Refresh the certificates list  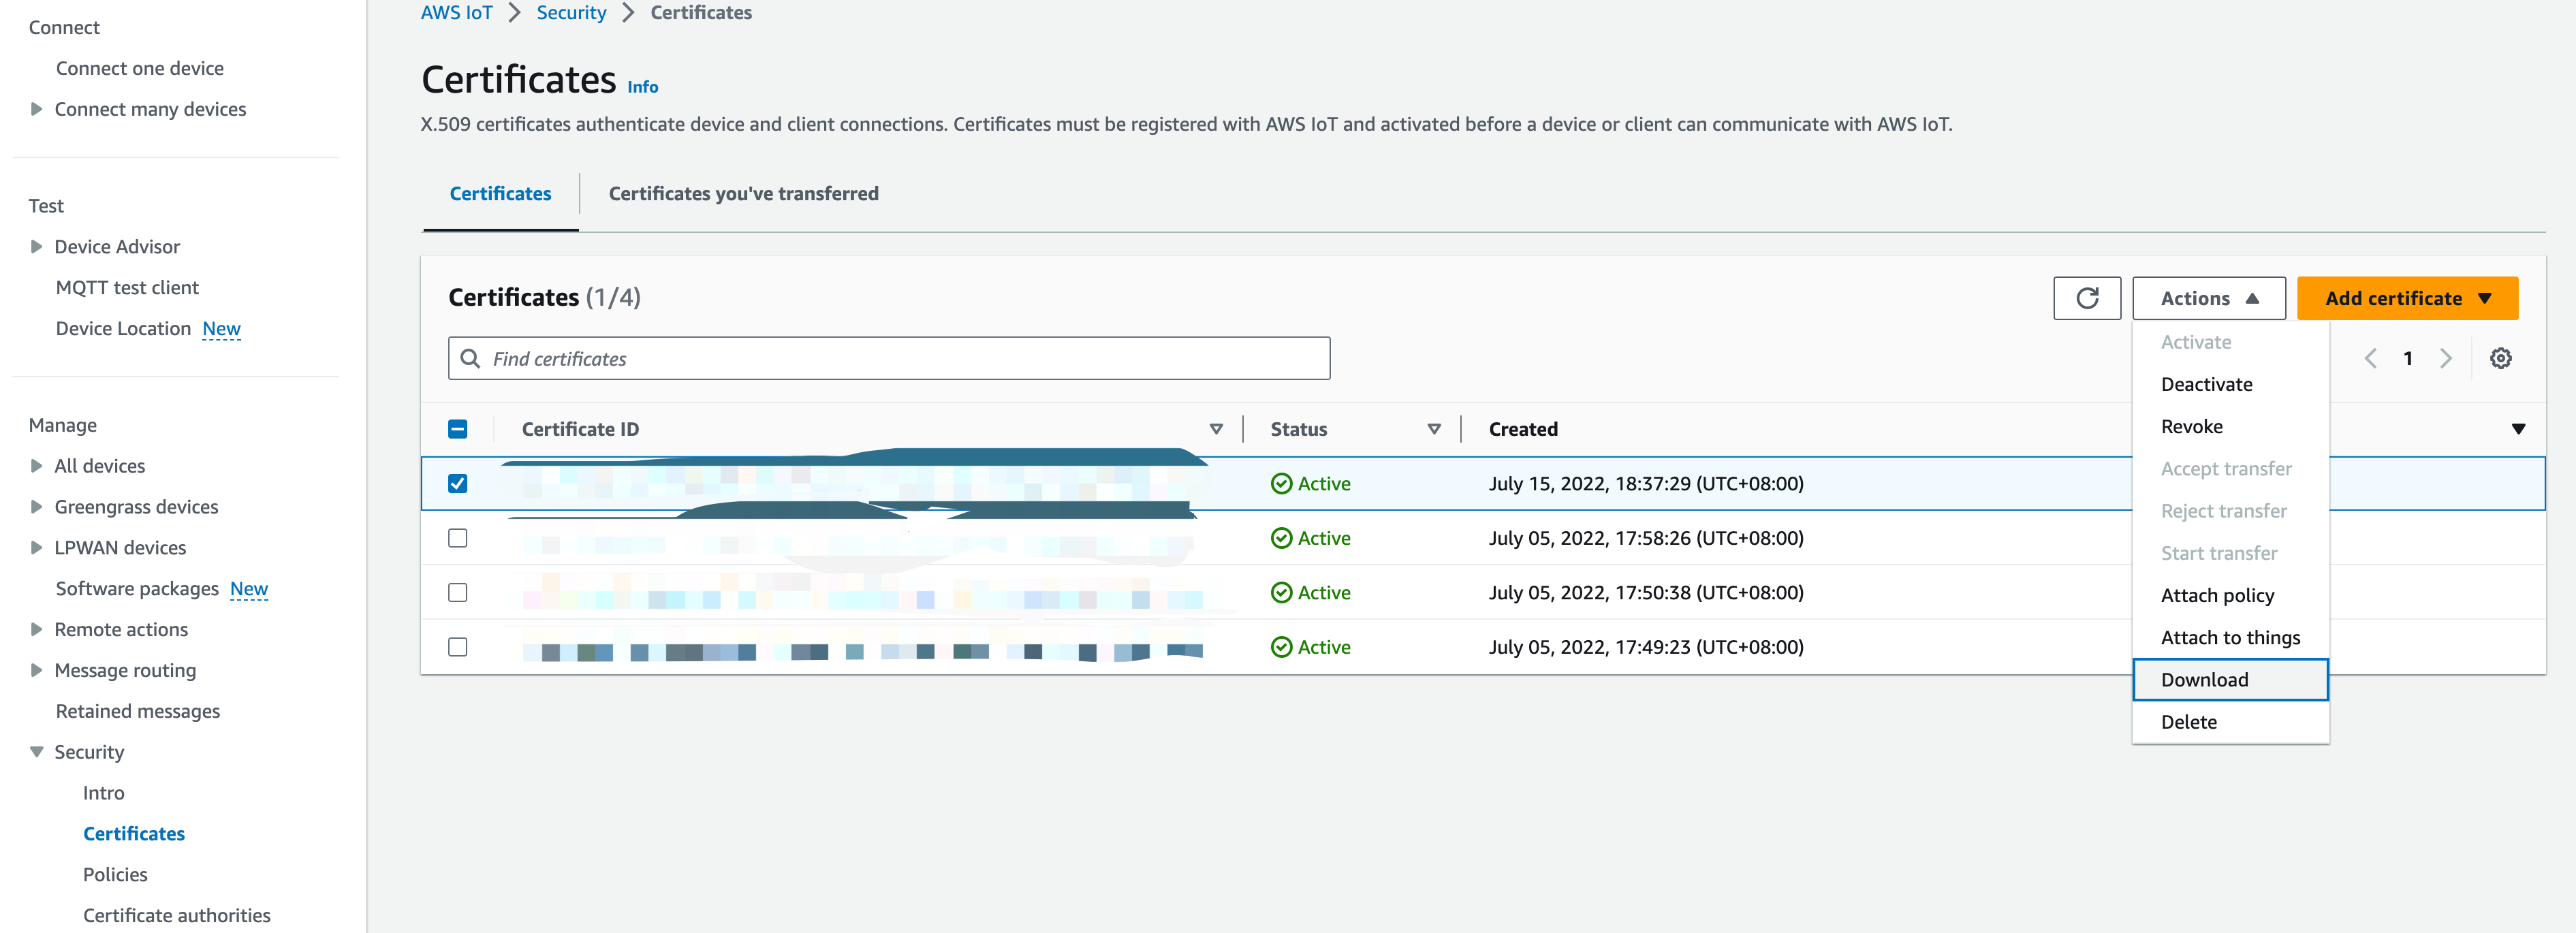[x=2087, y=298]
